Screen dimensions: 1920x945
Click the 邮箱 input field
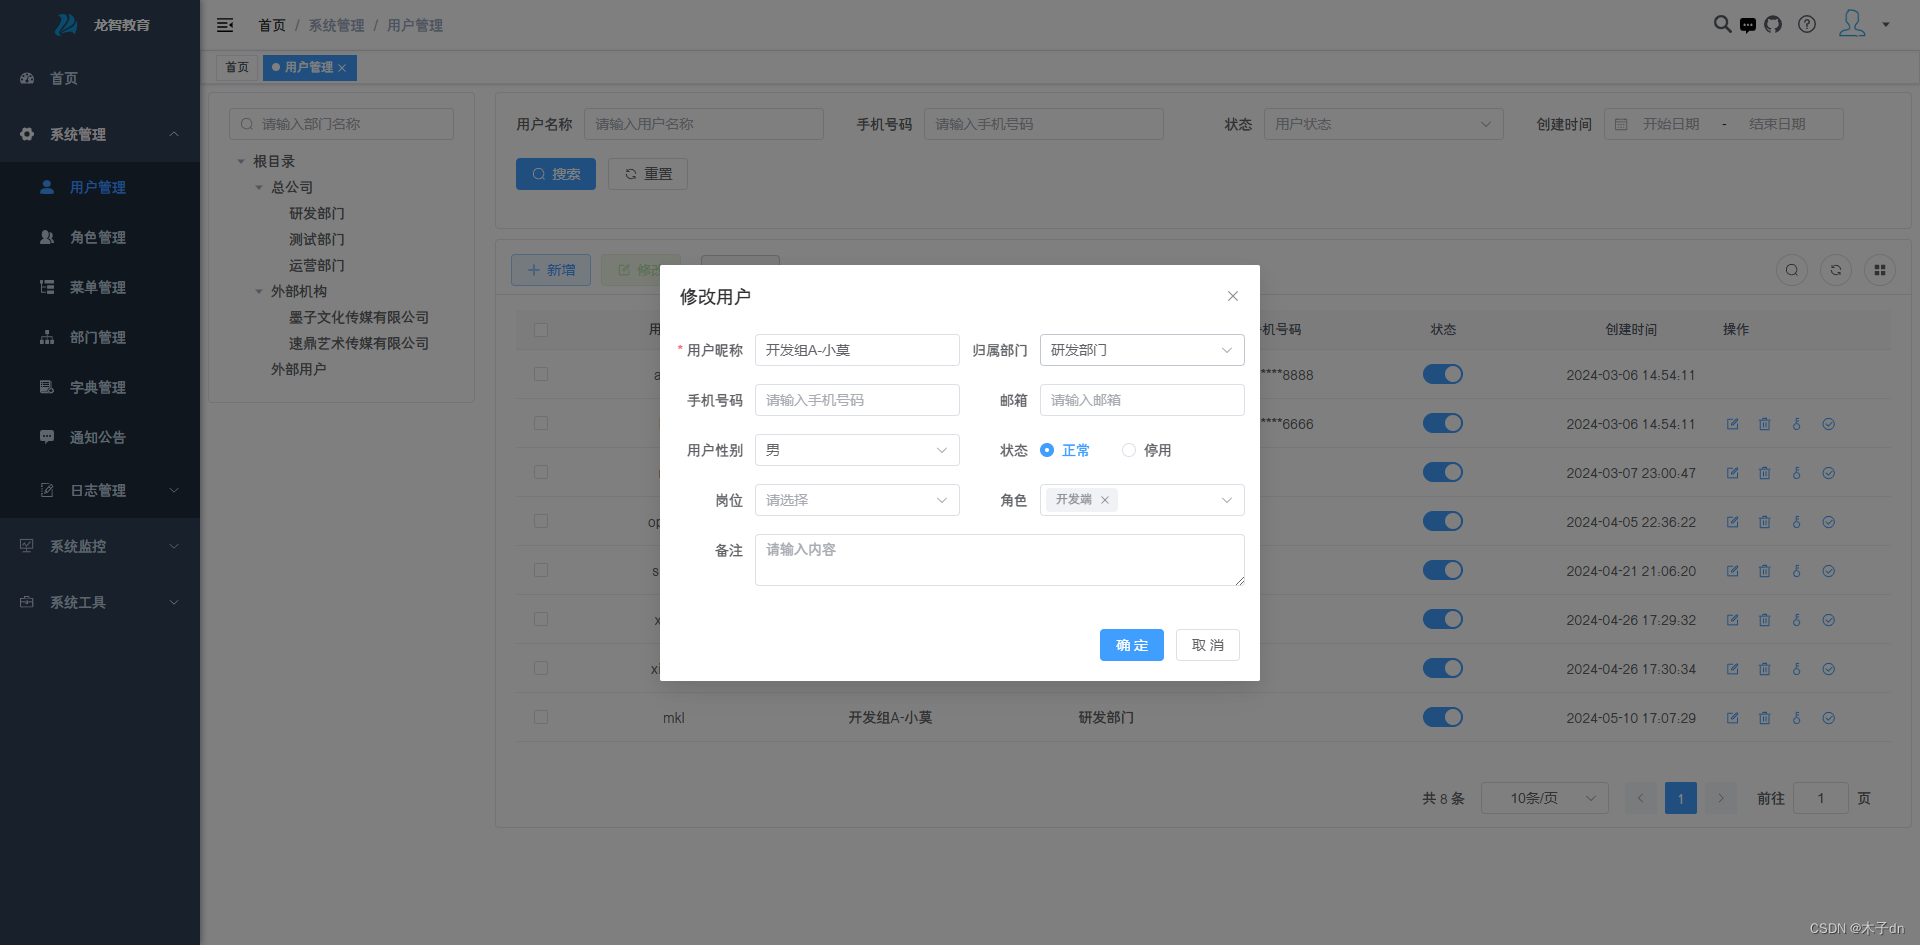[1142, 400]
